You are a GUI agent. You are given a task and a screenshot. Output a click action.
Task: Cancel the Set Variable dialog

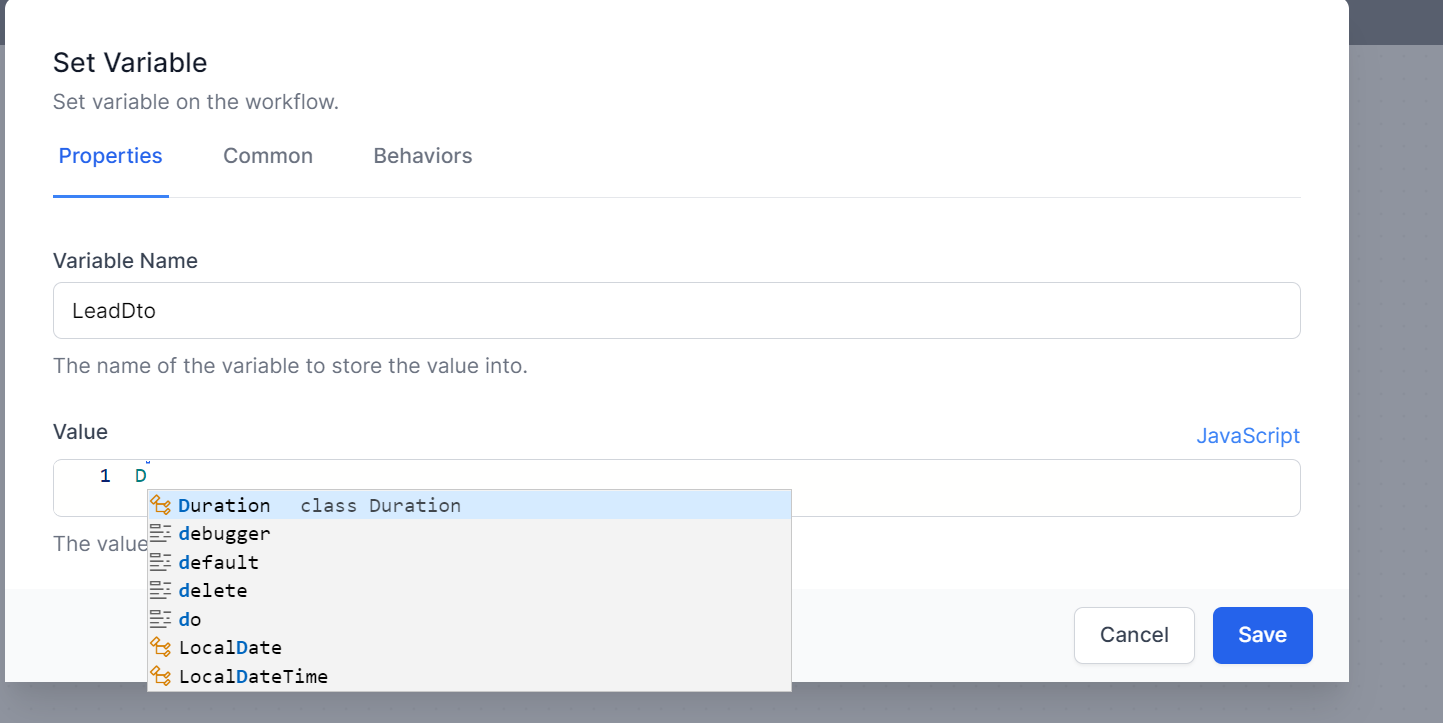(x=1134, y=635)
